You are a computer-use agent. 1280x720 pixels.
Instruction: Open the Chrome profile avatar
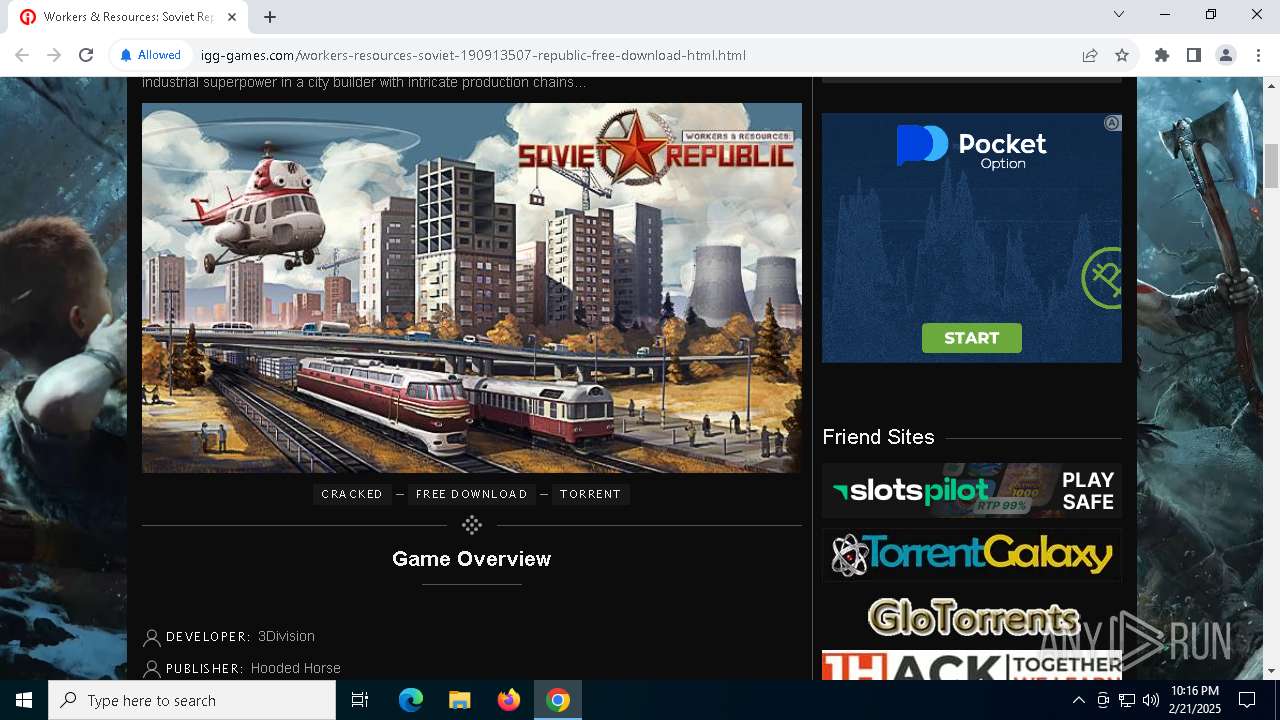[1226, 55]
